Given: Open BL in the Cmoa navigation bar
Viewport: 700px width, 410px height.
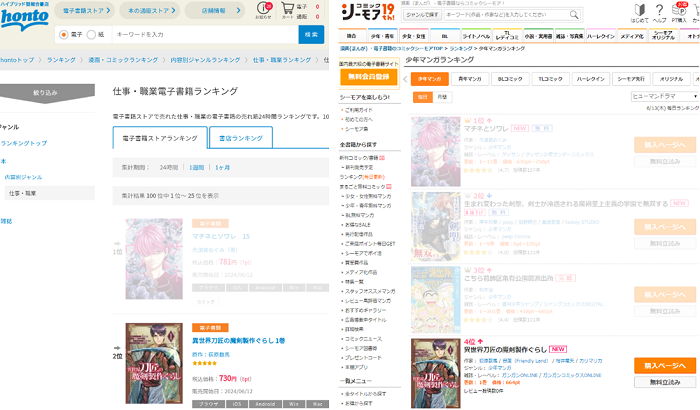Looking at the screenshot, I should pyautogui.click(x=445, y=36).
